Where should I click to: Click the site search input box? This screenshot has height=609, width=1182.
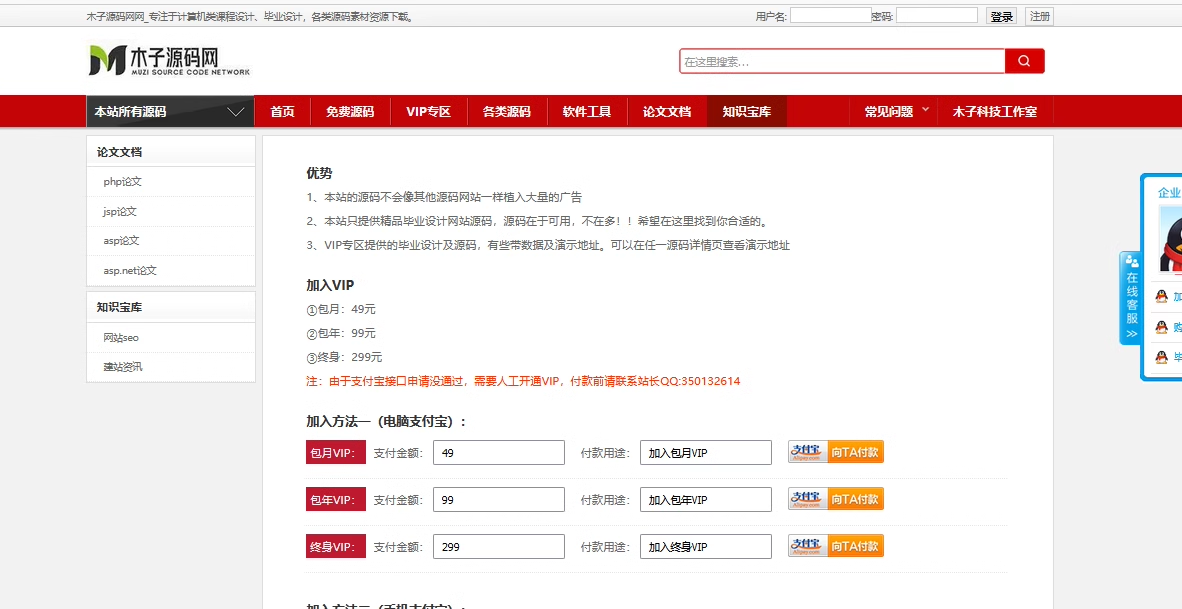click(841, 62)
